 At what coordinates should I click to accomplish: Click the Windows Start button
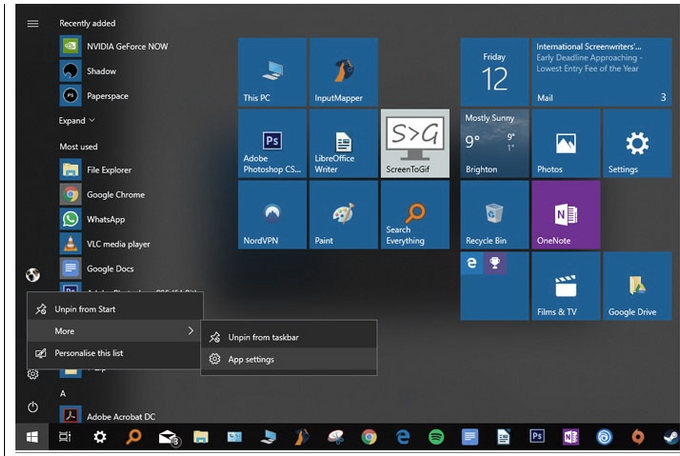[x=32, y=437]
